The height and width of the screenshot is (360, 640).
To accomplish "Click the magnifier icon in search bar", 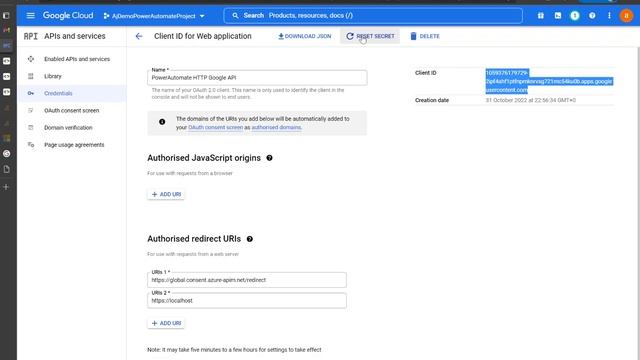I will coord(235,16).
